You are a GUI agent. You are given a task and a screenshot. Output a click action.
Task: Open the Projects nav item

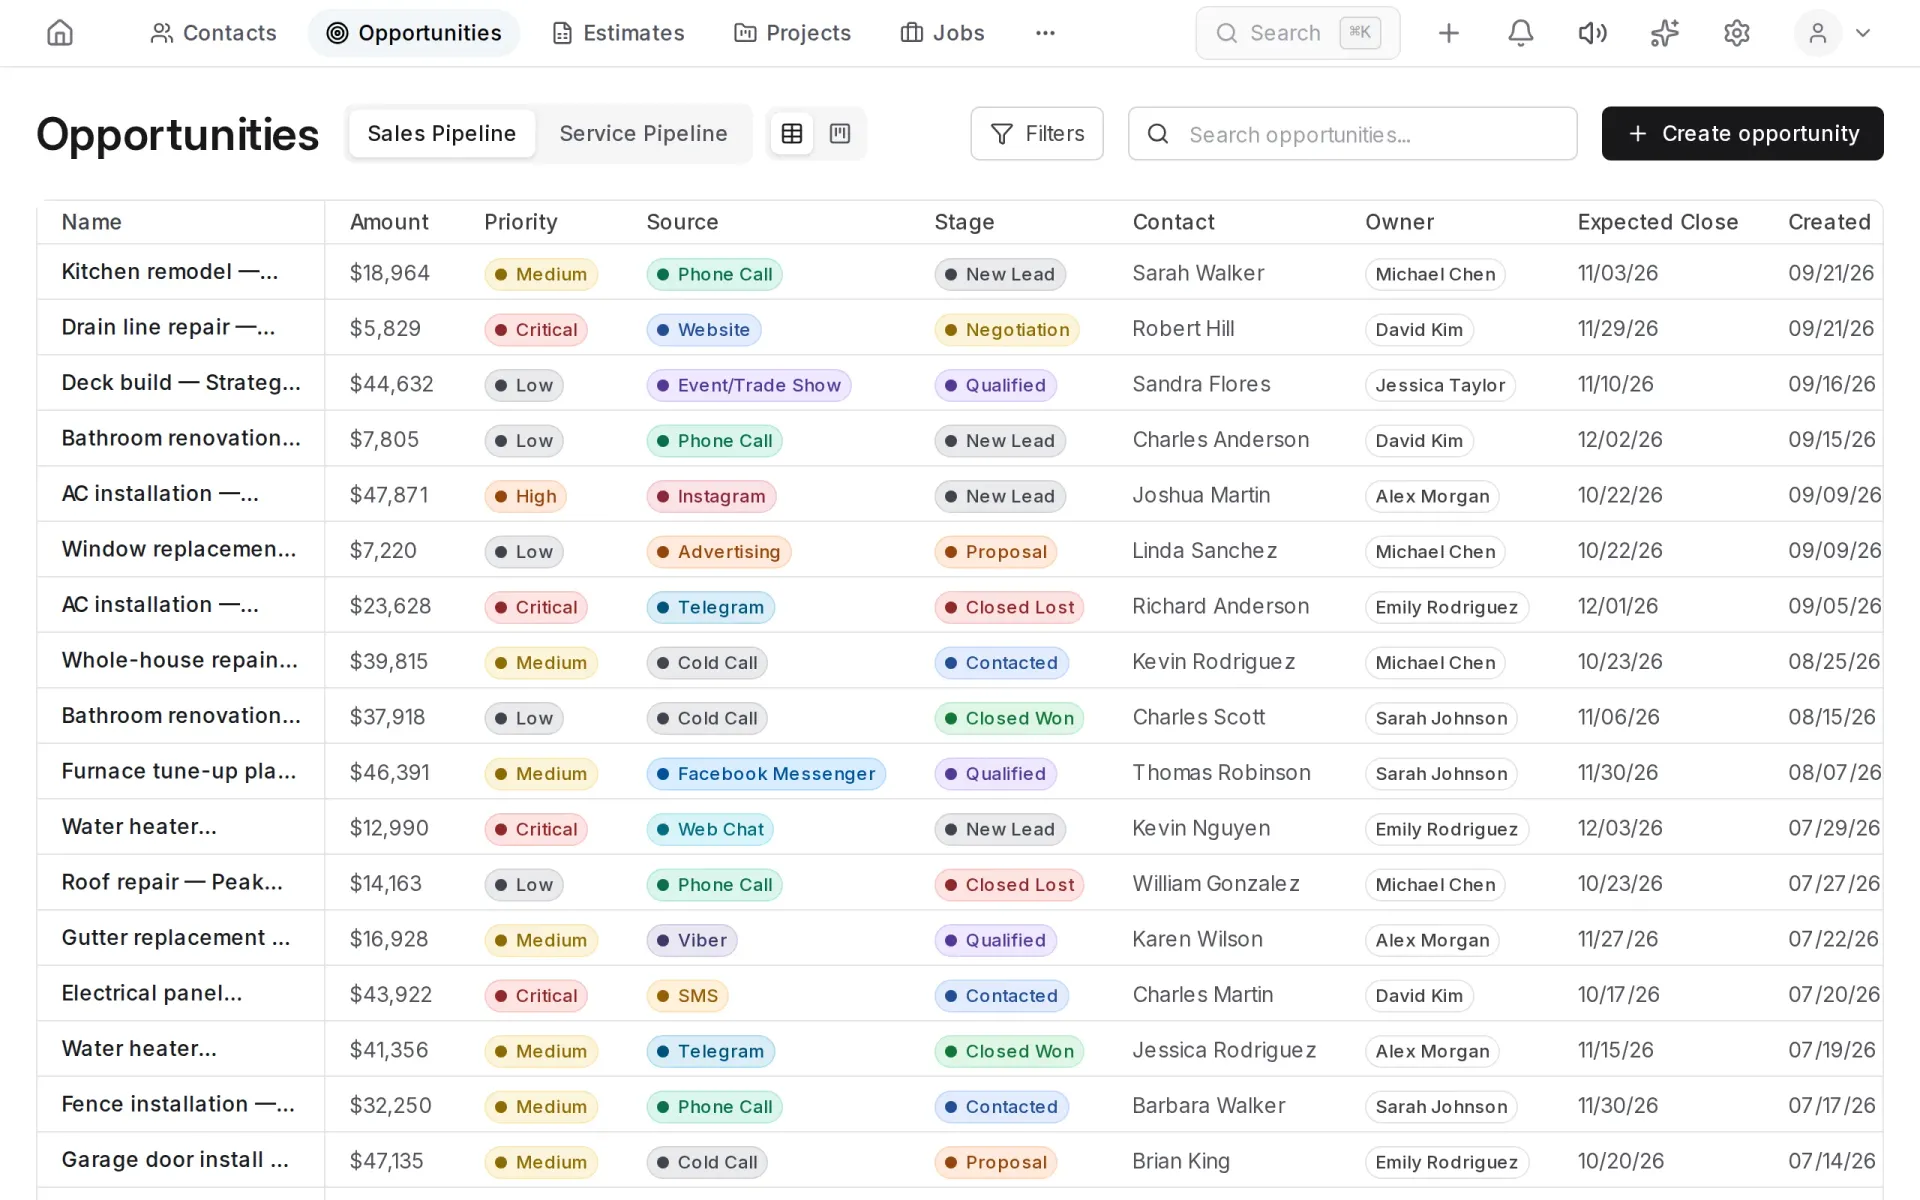tap(792, 33)
